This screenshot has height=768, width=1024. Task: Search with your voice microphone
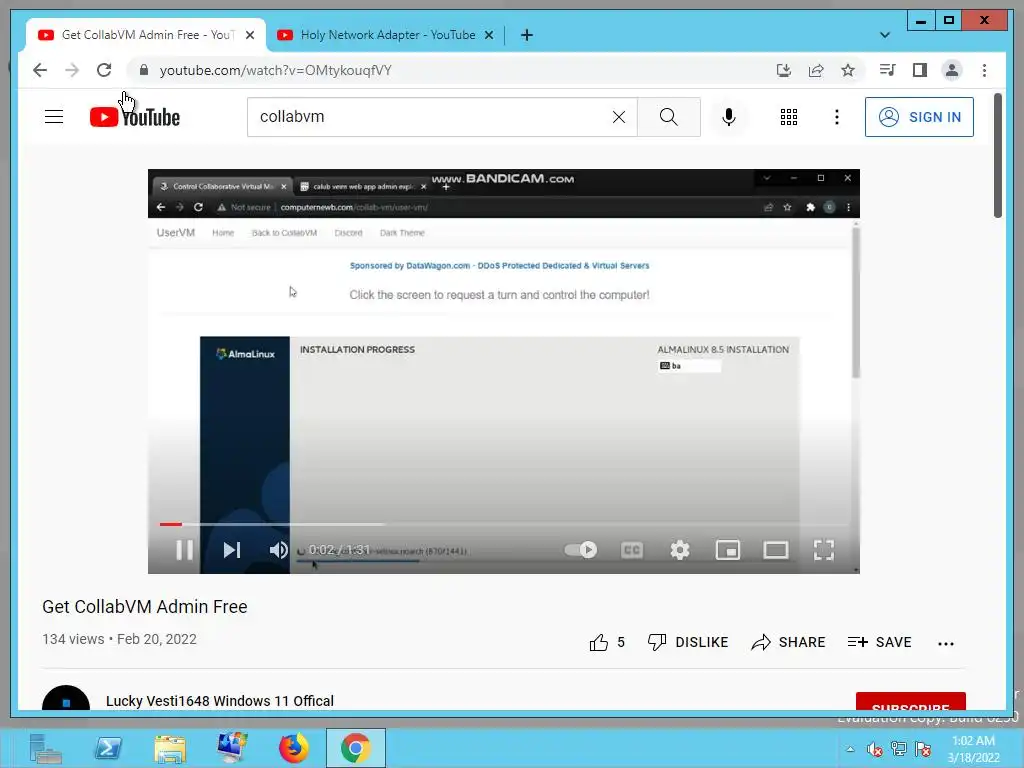[729, 117]
